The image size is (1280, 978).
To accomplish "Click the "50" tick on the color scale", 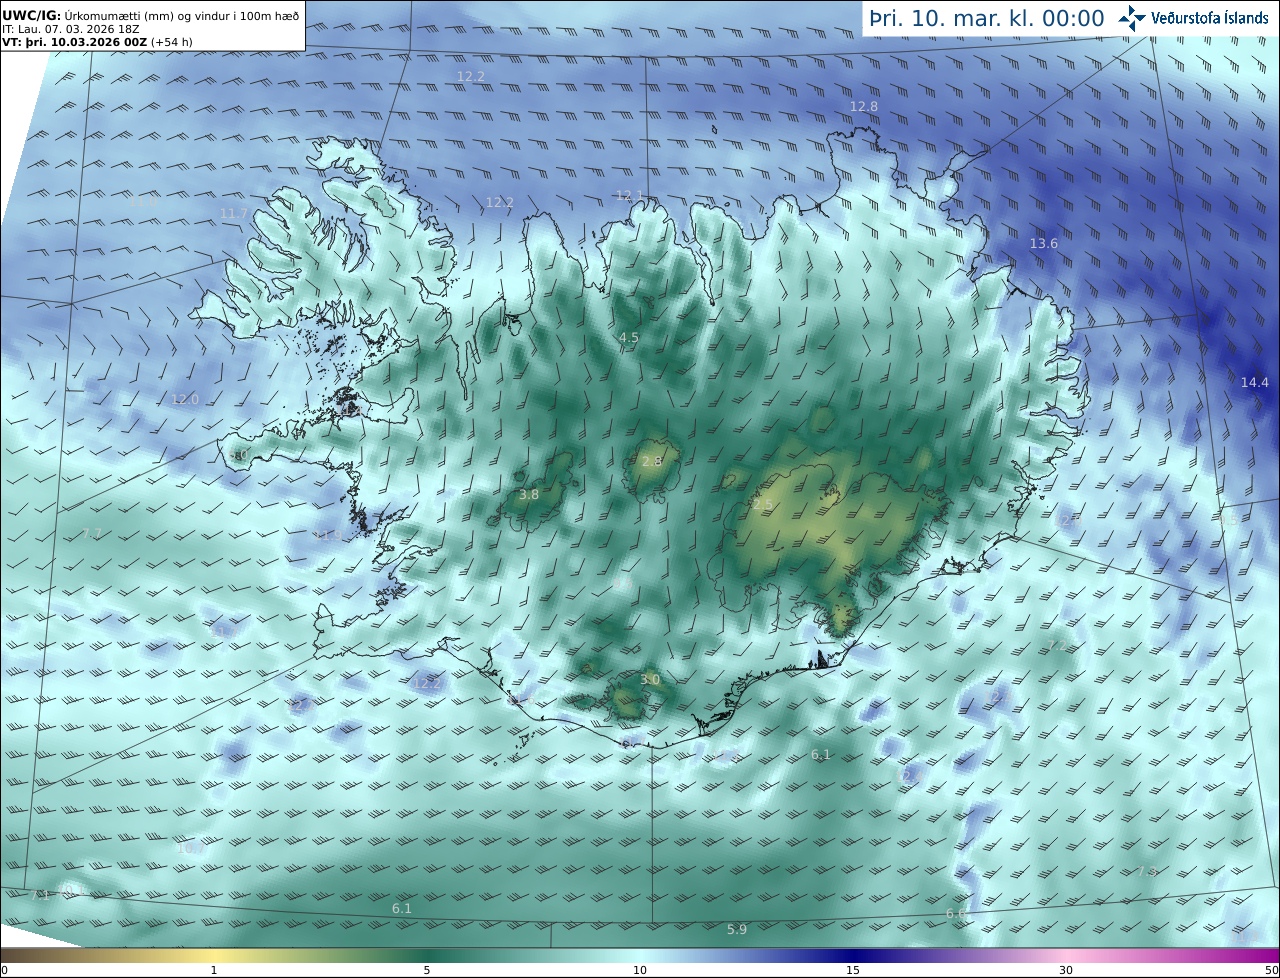I will [x=1271, y=970].
